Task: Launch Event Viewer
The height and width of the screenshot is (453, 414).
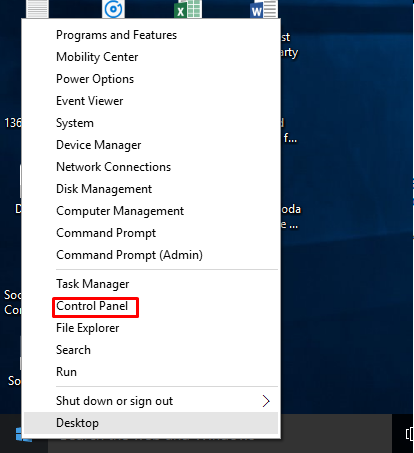Action: pos(90,101)
